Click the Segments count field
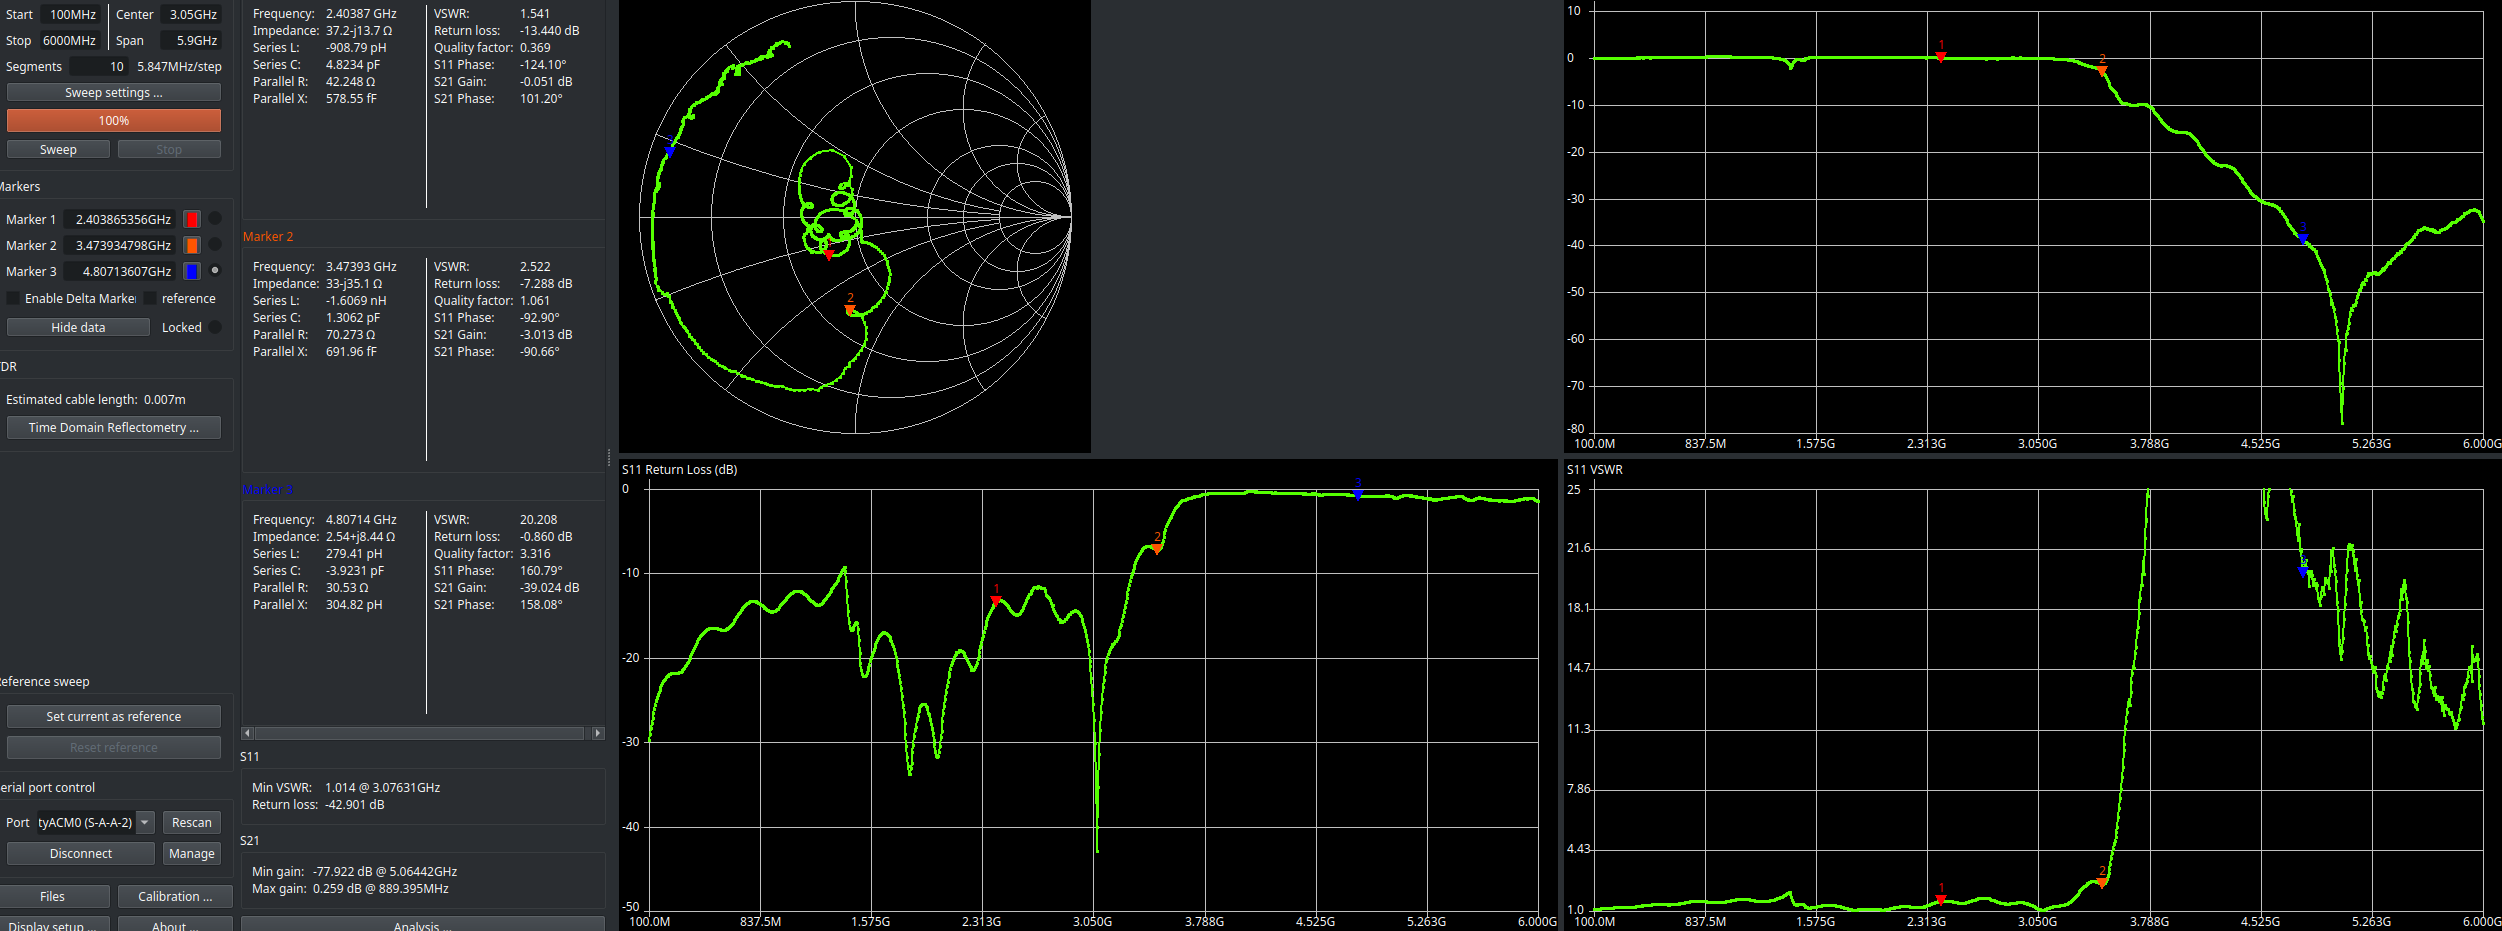Screen dimensions: 2502x931 point(99,66)
